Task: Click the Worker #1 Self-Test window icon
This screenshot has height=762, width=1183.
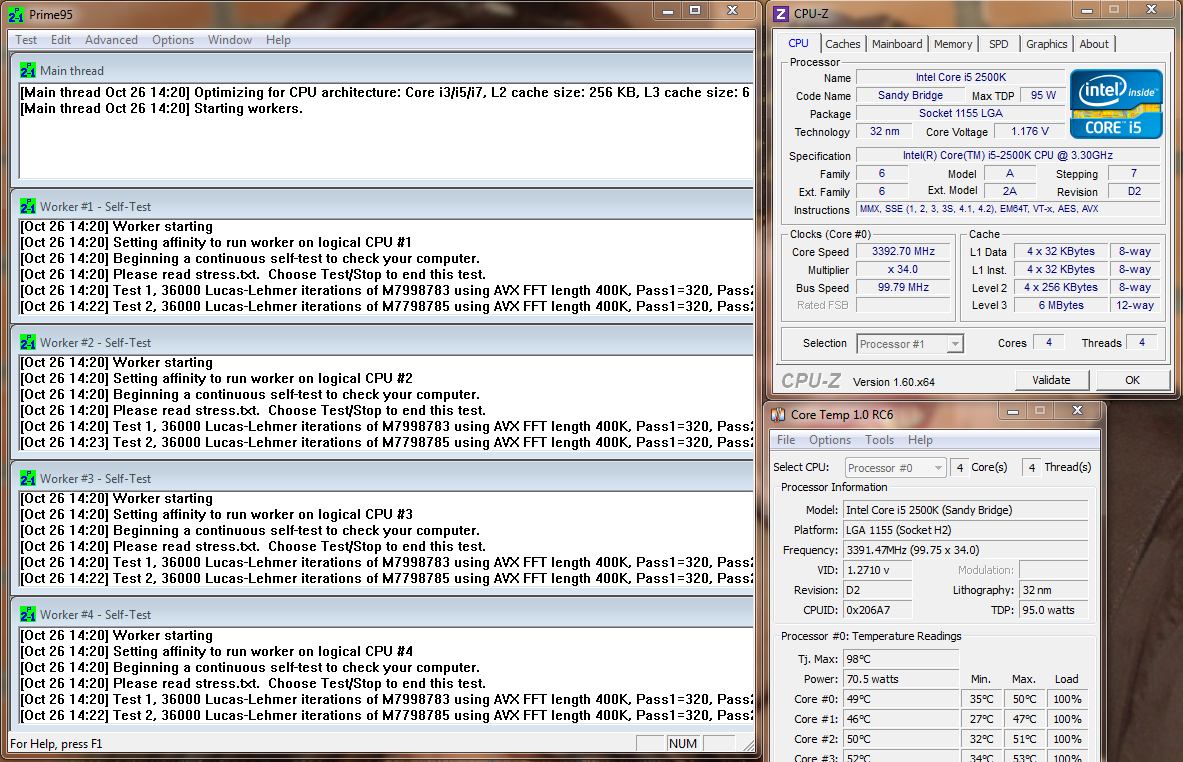Action: pos(28,206)
